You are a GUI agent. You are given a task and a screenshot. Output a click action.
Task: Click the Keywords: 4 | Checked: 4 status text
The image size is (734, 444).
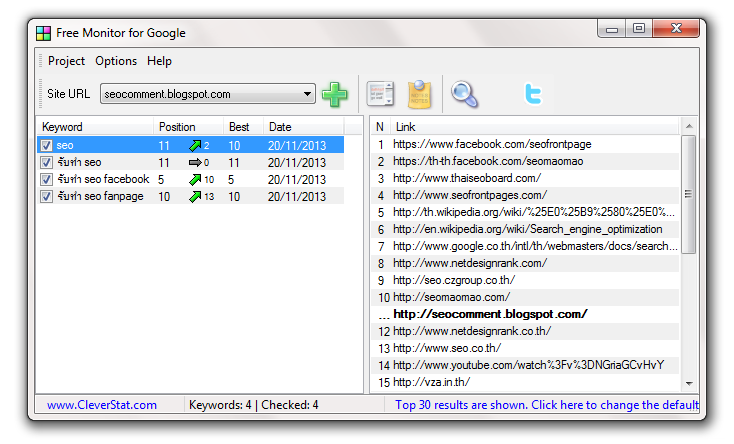253,405
